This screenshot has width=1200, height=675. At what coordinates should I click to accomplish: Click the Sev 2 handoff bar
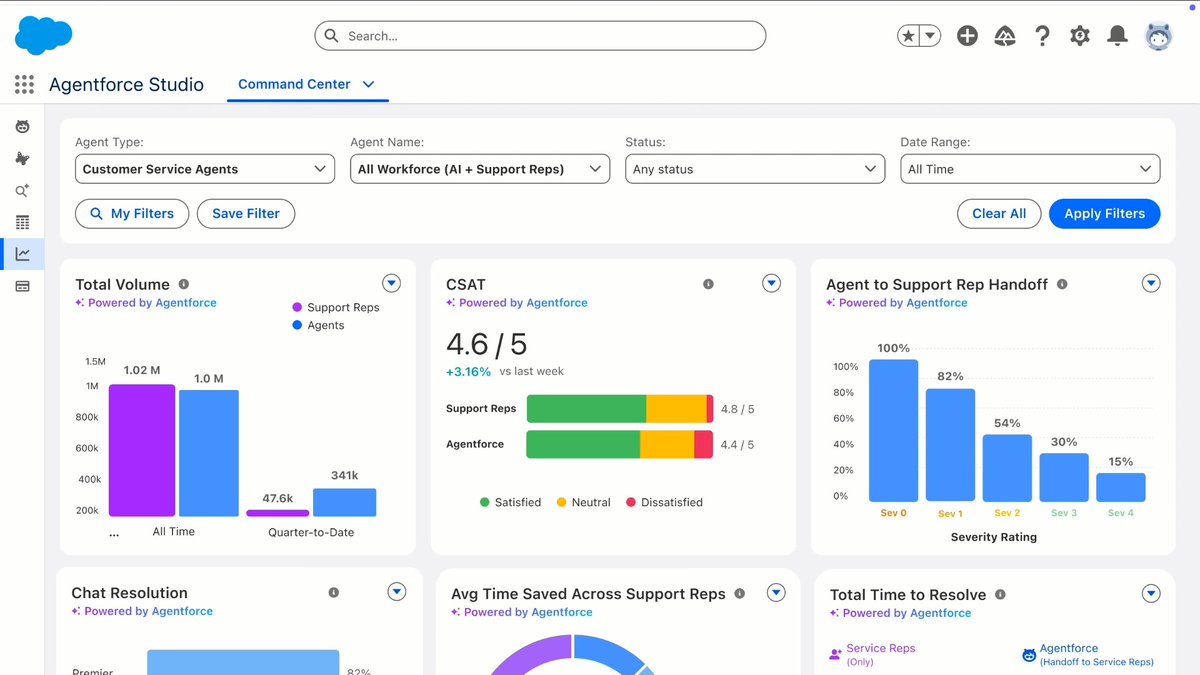pos(1007,467)
